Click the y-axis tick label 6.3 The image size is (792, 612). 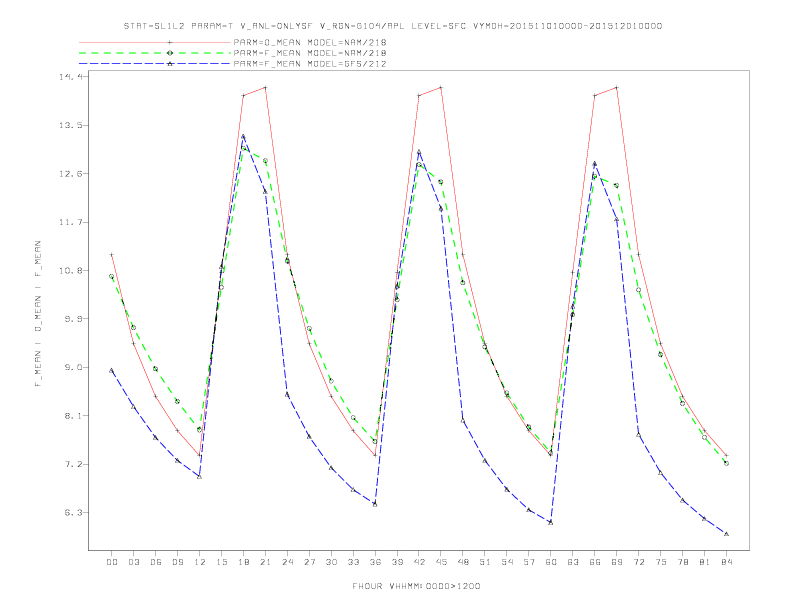tap(74, 513)
